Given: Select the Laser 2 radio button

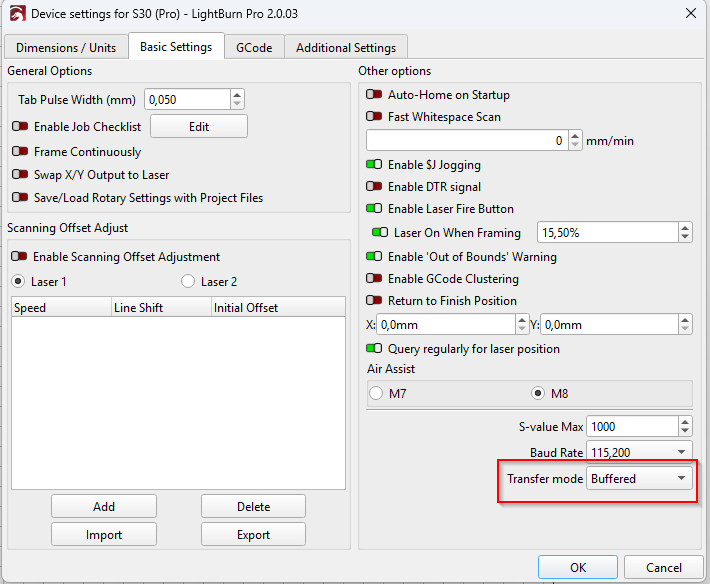Looking at the screenshot, I should [x=188, y=282].
